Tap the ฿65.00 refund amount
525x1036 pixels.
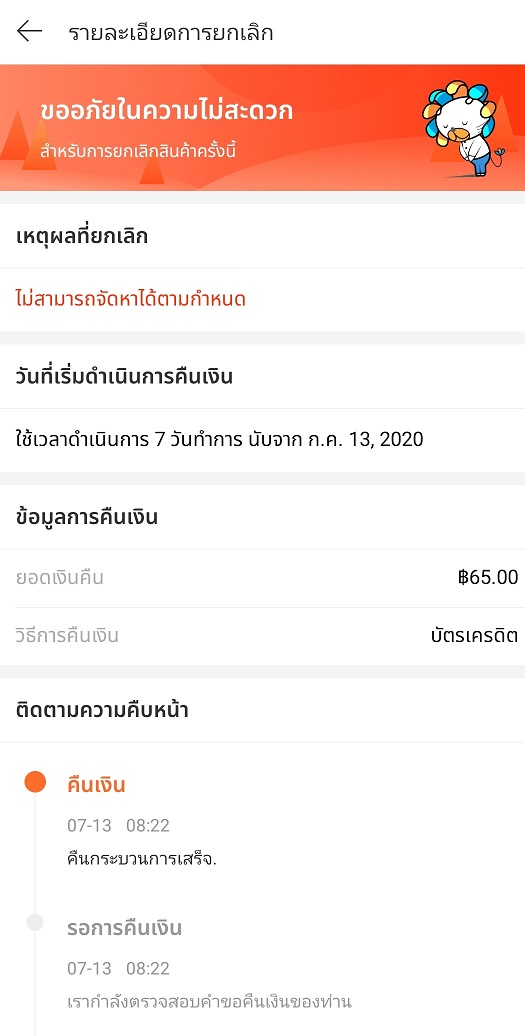pyautogui.click(x=487, y=577)
